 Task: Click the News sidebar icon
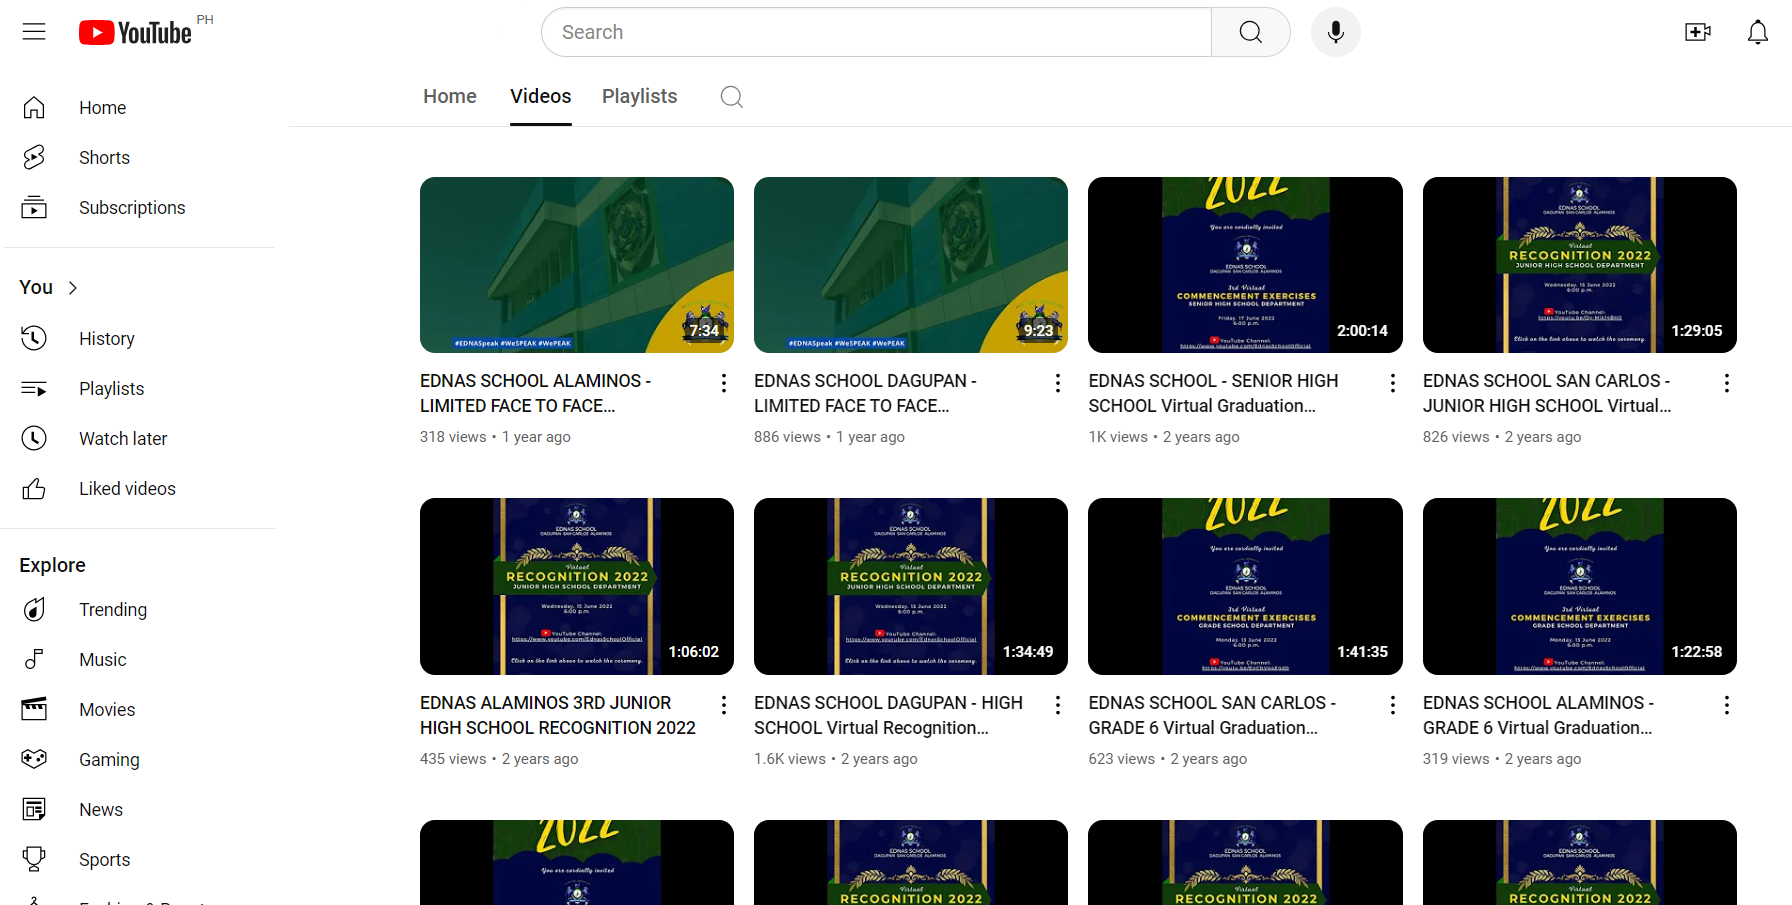(34, 810)
